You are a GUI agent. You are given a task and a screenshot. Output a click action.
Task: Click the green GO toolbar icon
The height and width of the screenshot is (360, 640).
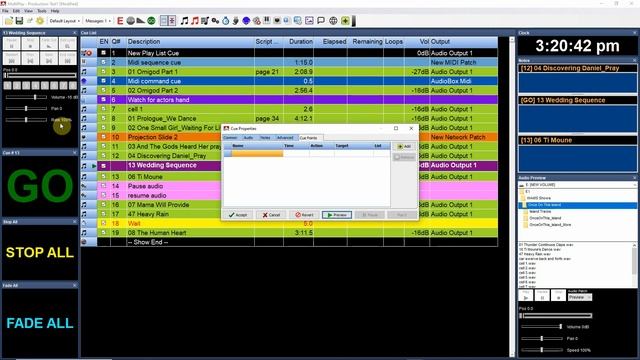[151, 20]
